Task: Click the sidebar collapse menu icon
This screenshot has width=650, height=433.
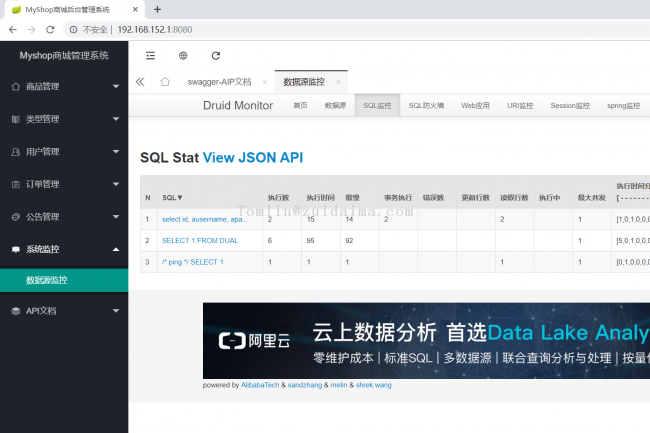Action: point(150,56)
